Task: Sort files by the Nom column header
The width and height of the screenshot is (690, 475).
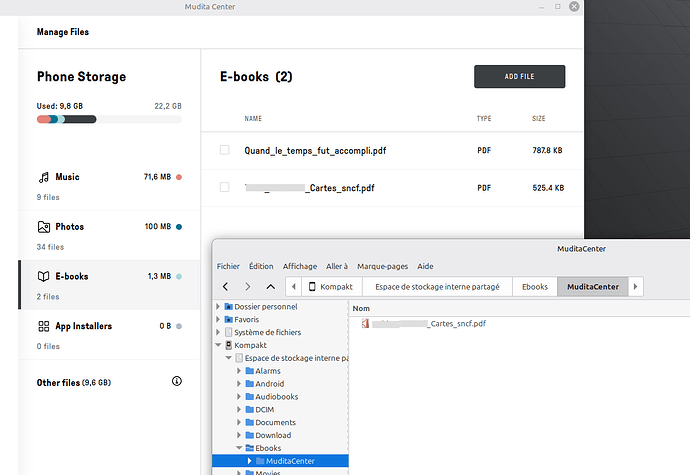Action: 362,308
